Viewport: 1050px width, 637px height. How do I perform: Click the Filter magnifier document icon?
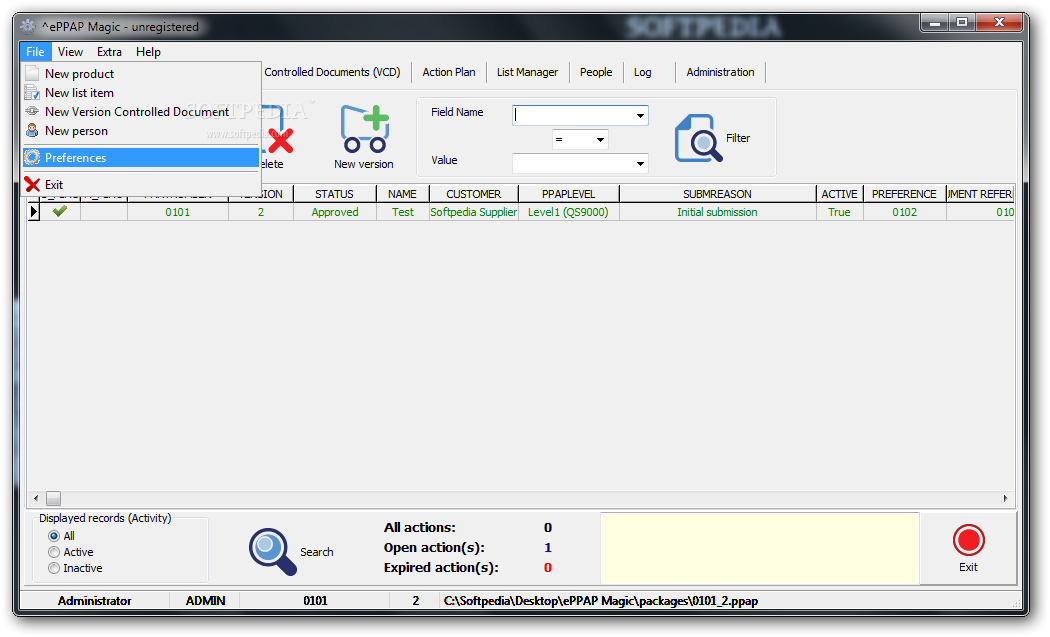coord(698,138)
